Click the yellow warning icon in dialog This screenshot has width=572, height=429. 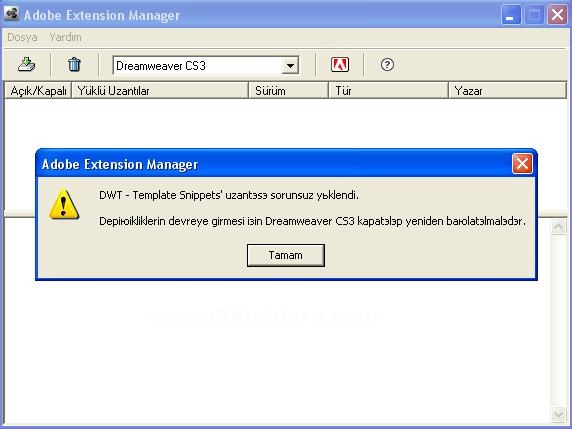tap(64, 204)
